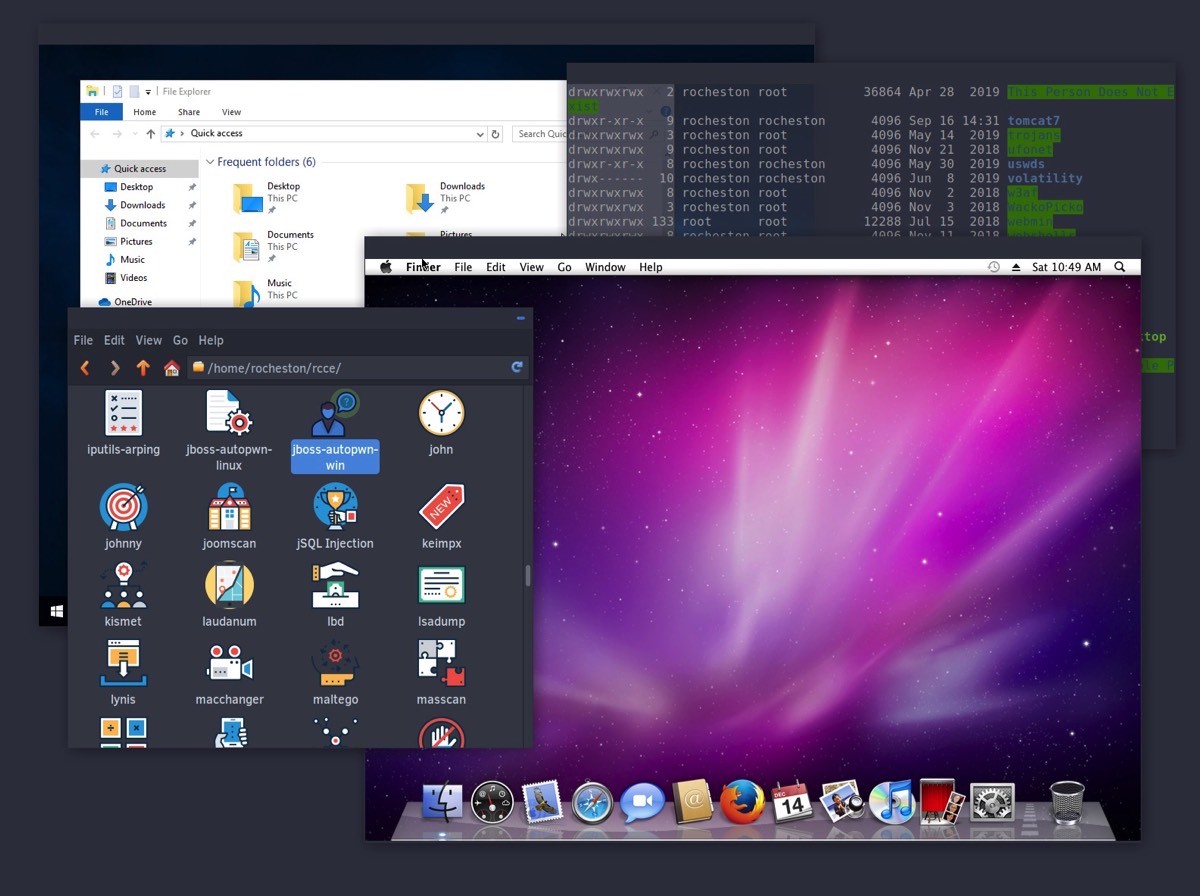Click the Windows Start button
Viewport: 1200px width, 896px height.
(x=57, y=610)
